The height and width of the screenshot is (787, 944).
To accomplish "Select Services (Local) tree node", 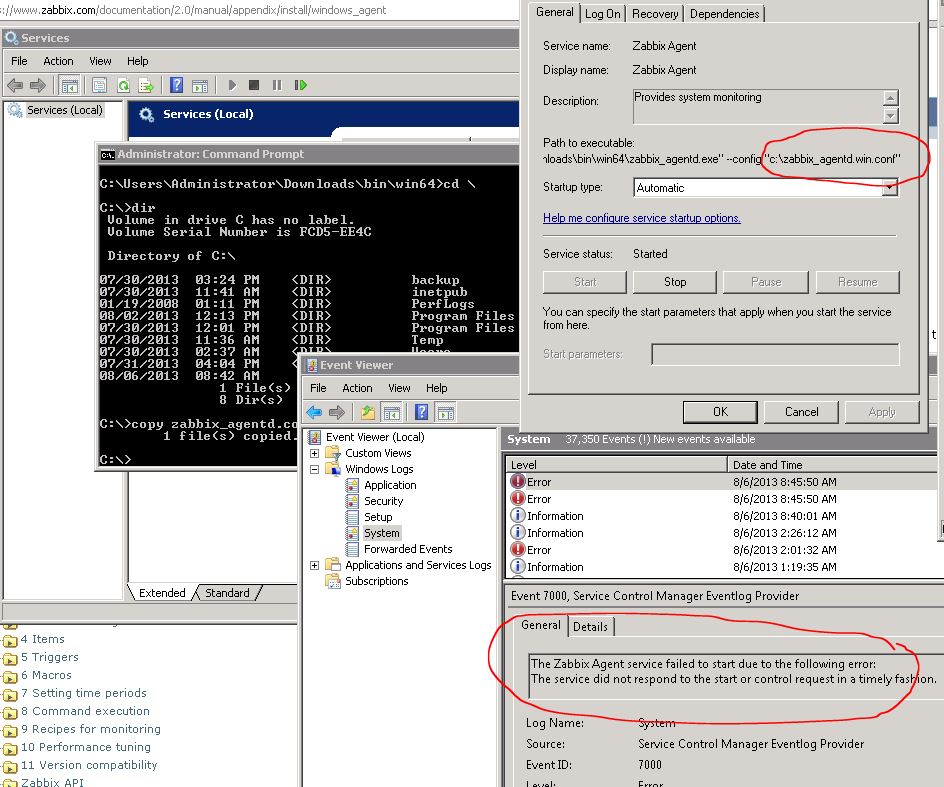I will point(64,110).
